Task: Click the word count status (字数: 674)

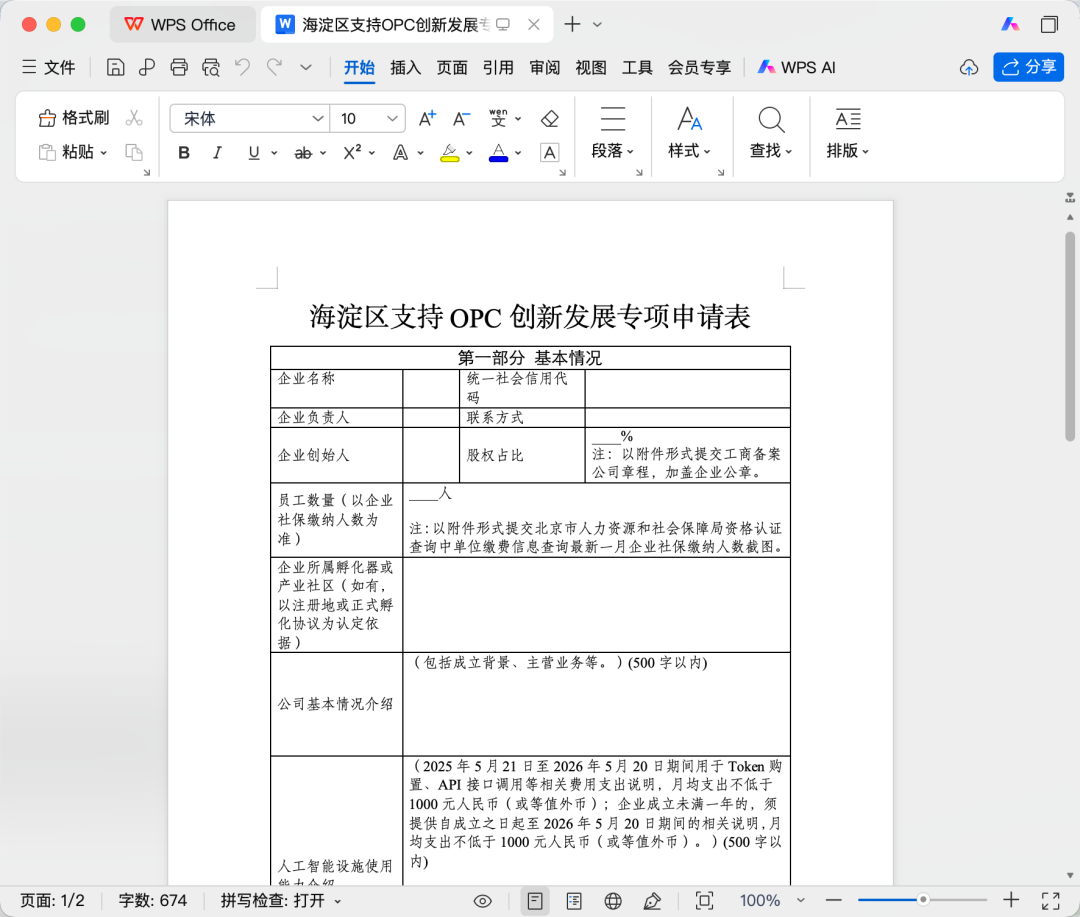Action: click(x=153, y=900)
